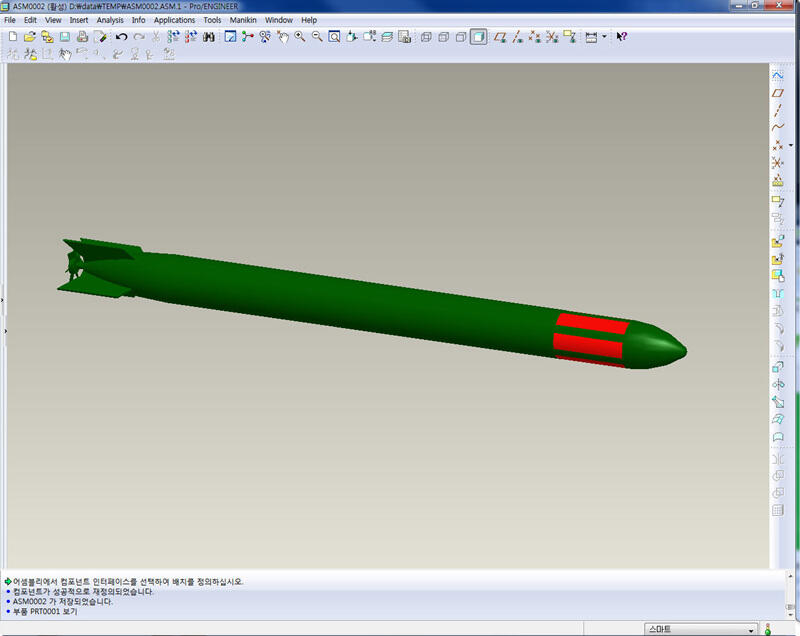
Task: Open the View Manager icon
Action: click(405, 37)
